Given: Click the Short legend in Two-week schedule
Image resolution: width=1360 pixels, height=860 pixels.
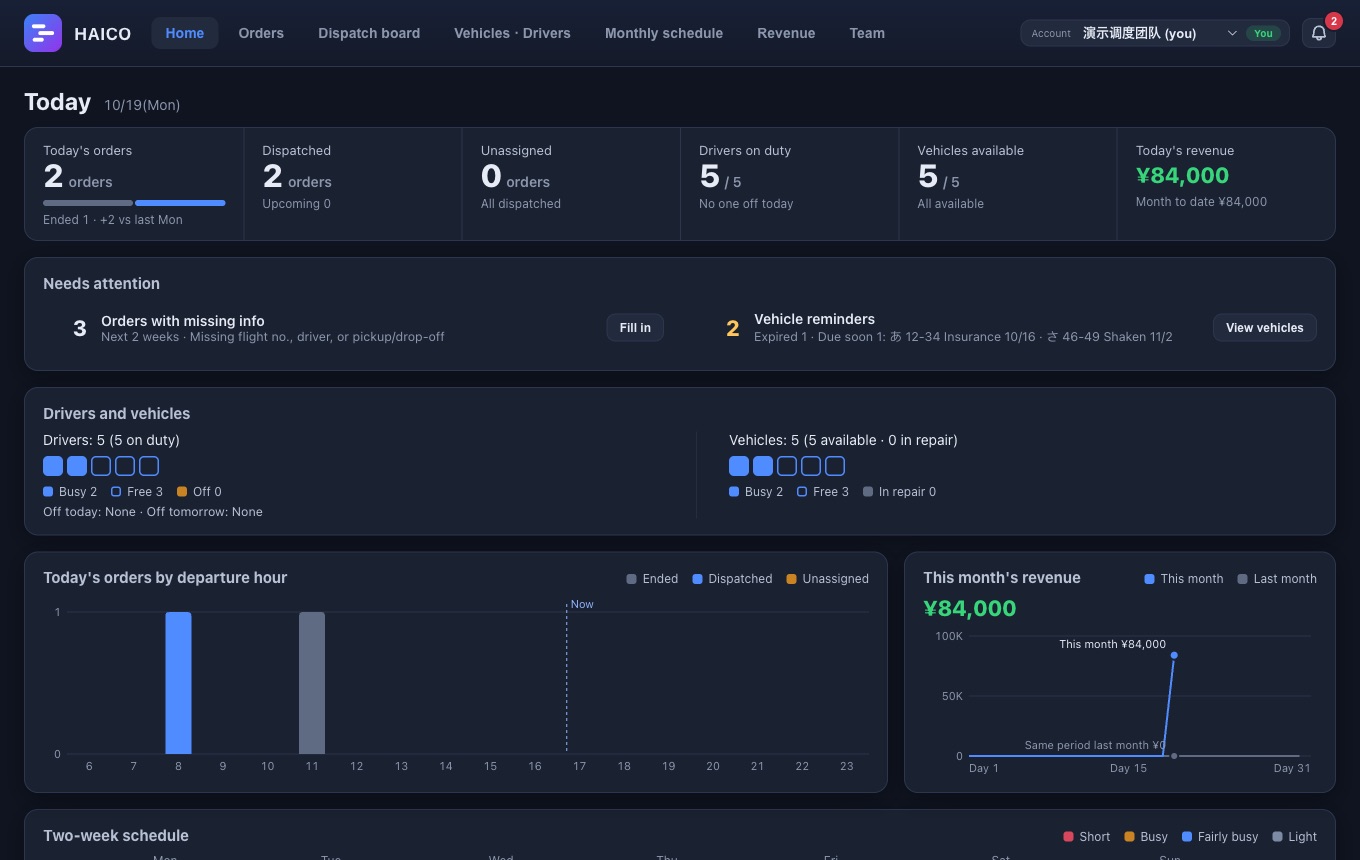Looking at the screenshot, I should coord(1087,837).
